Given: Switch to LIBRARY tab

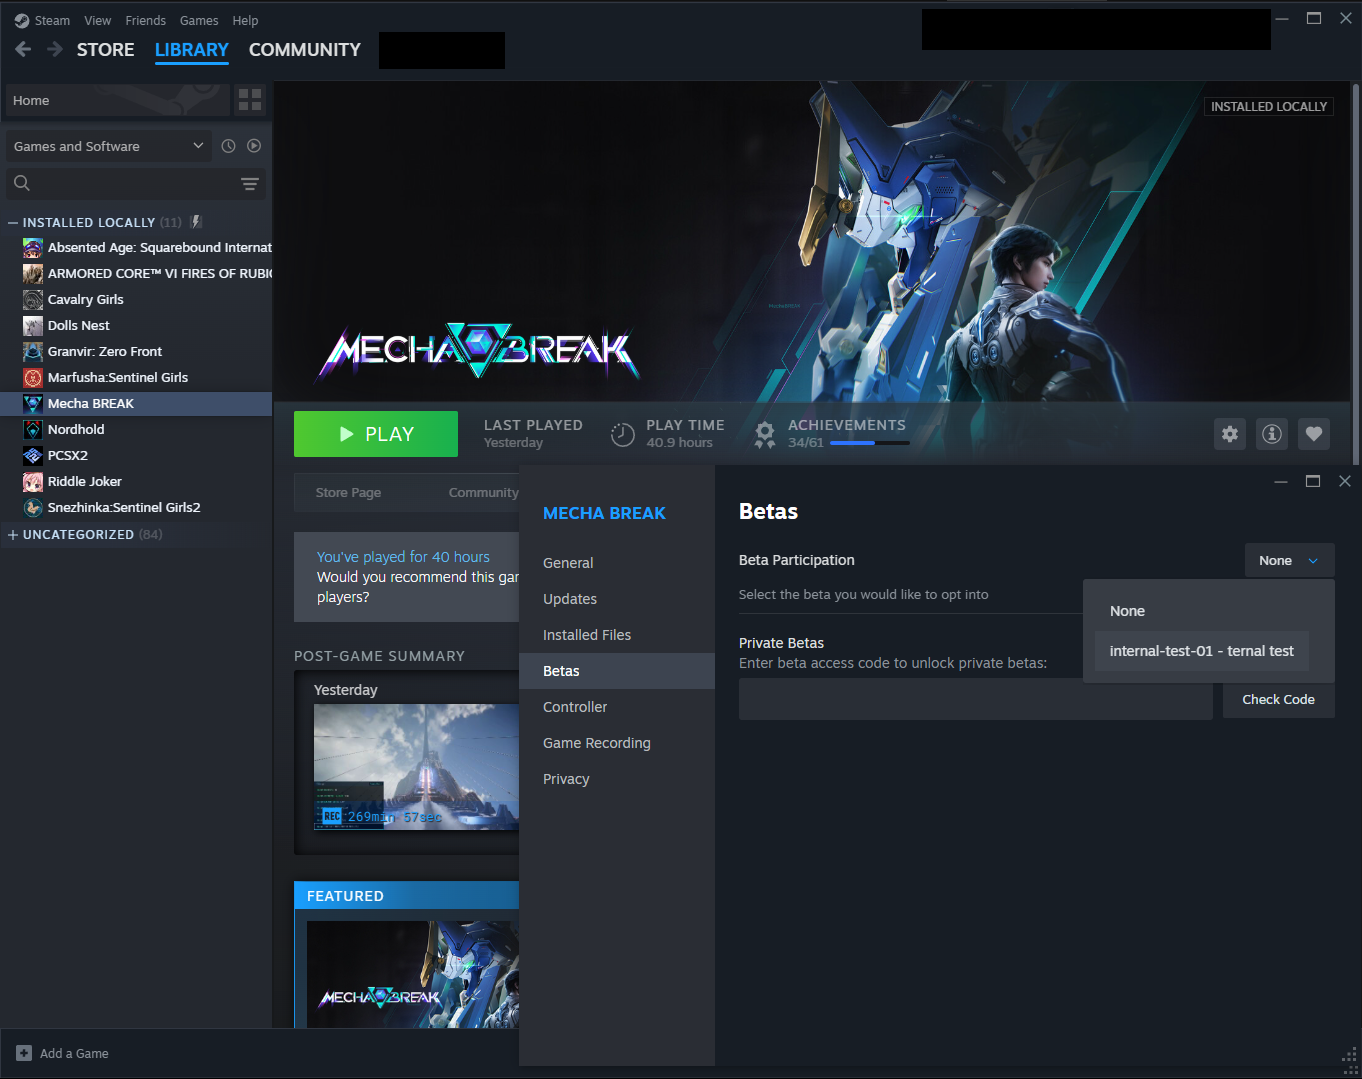Looking at the screenshot, I should 192,49.
